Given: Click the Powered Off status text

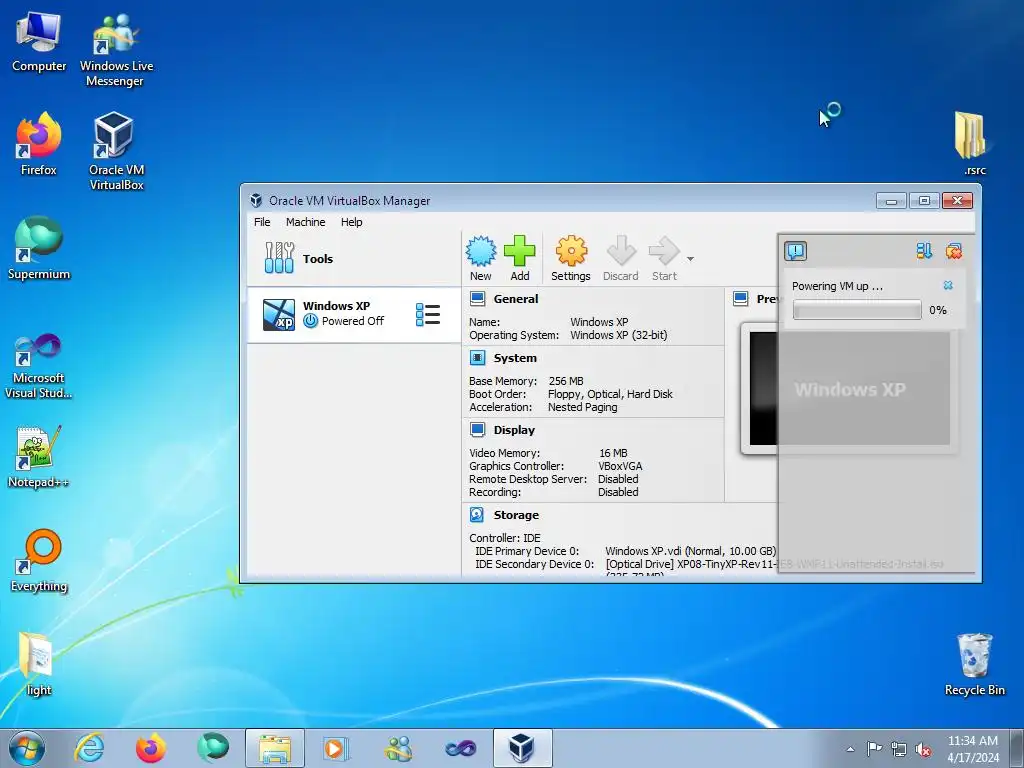Looking at the screenshot, I should tap(353, 321).
